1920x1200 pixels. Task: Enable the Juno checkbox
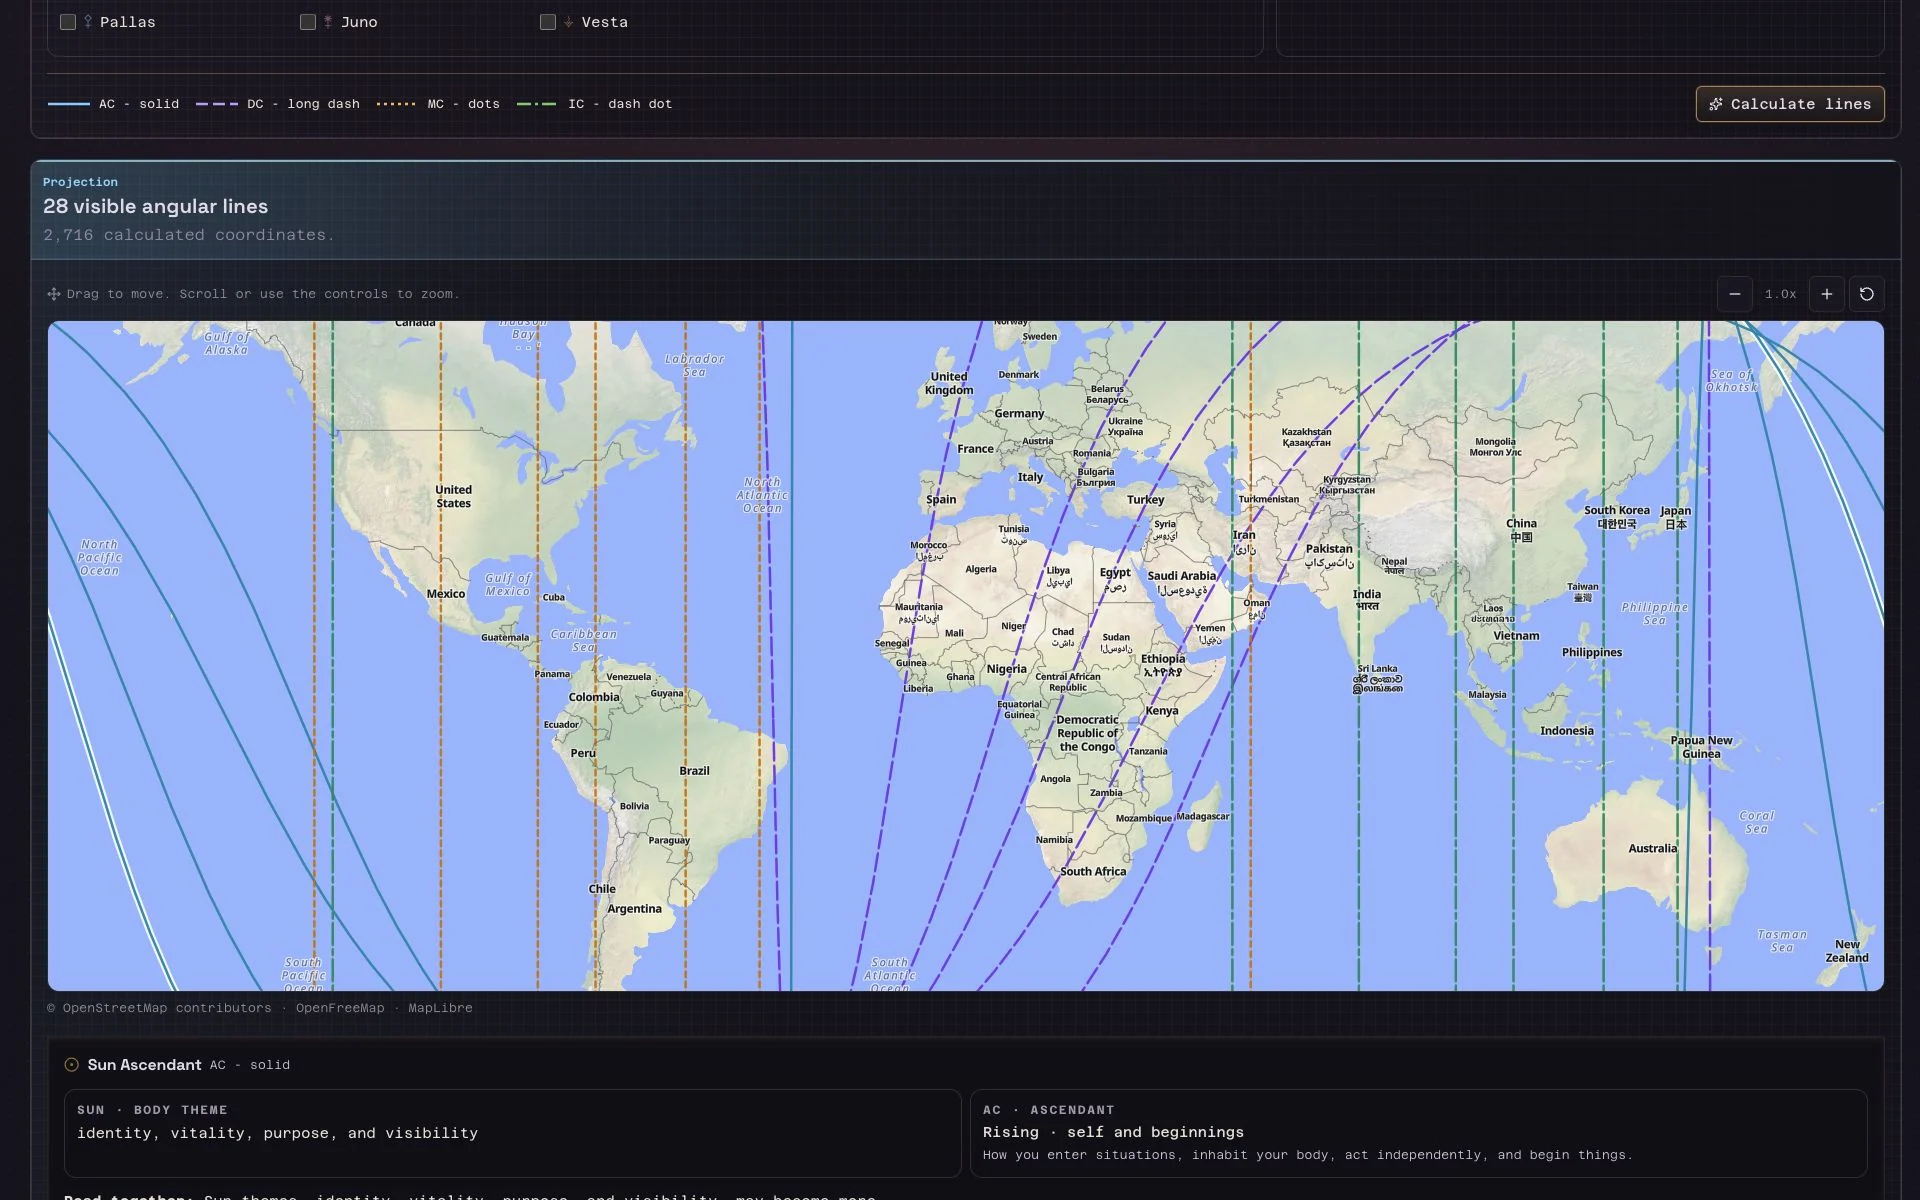pyautogui.click(x=308, y=22)
